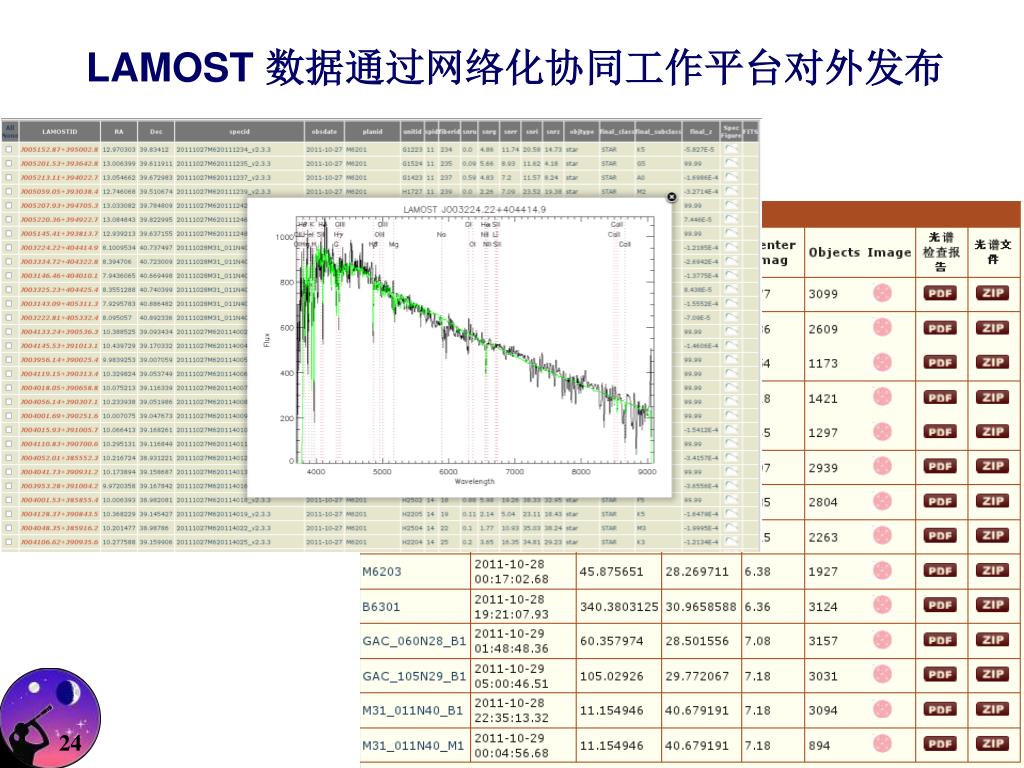Open PDF report for plan B6301

pyautogui.click(x=940, y=605)
